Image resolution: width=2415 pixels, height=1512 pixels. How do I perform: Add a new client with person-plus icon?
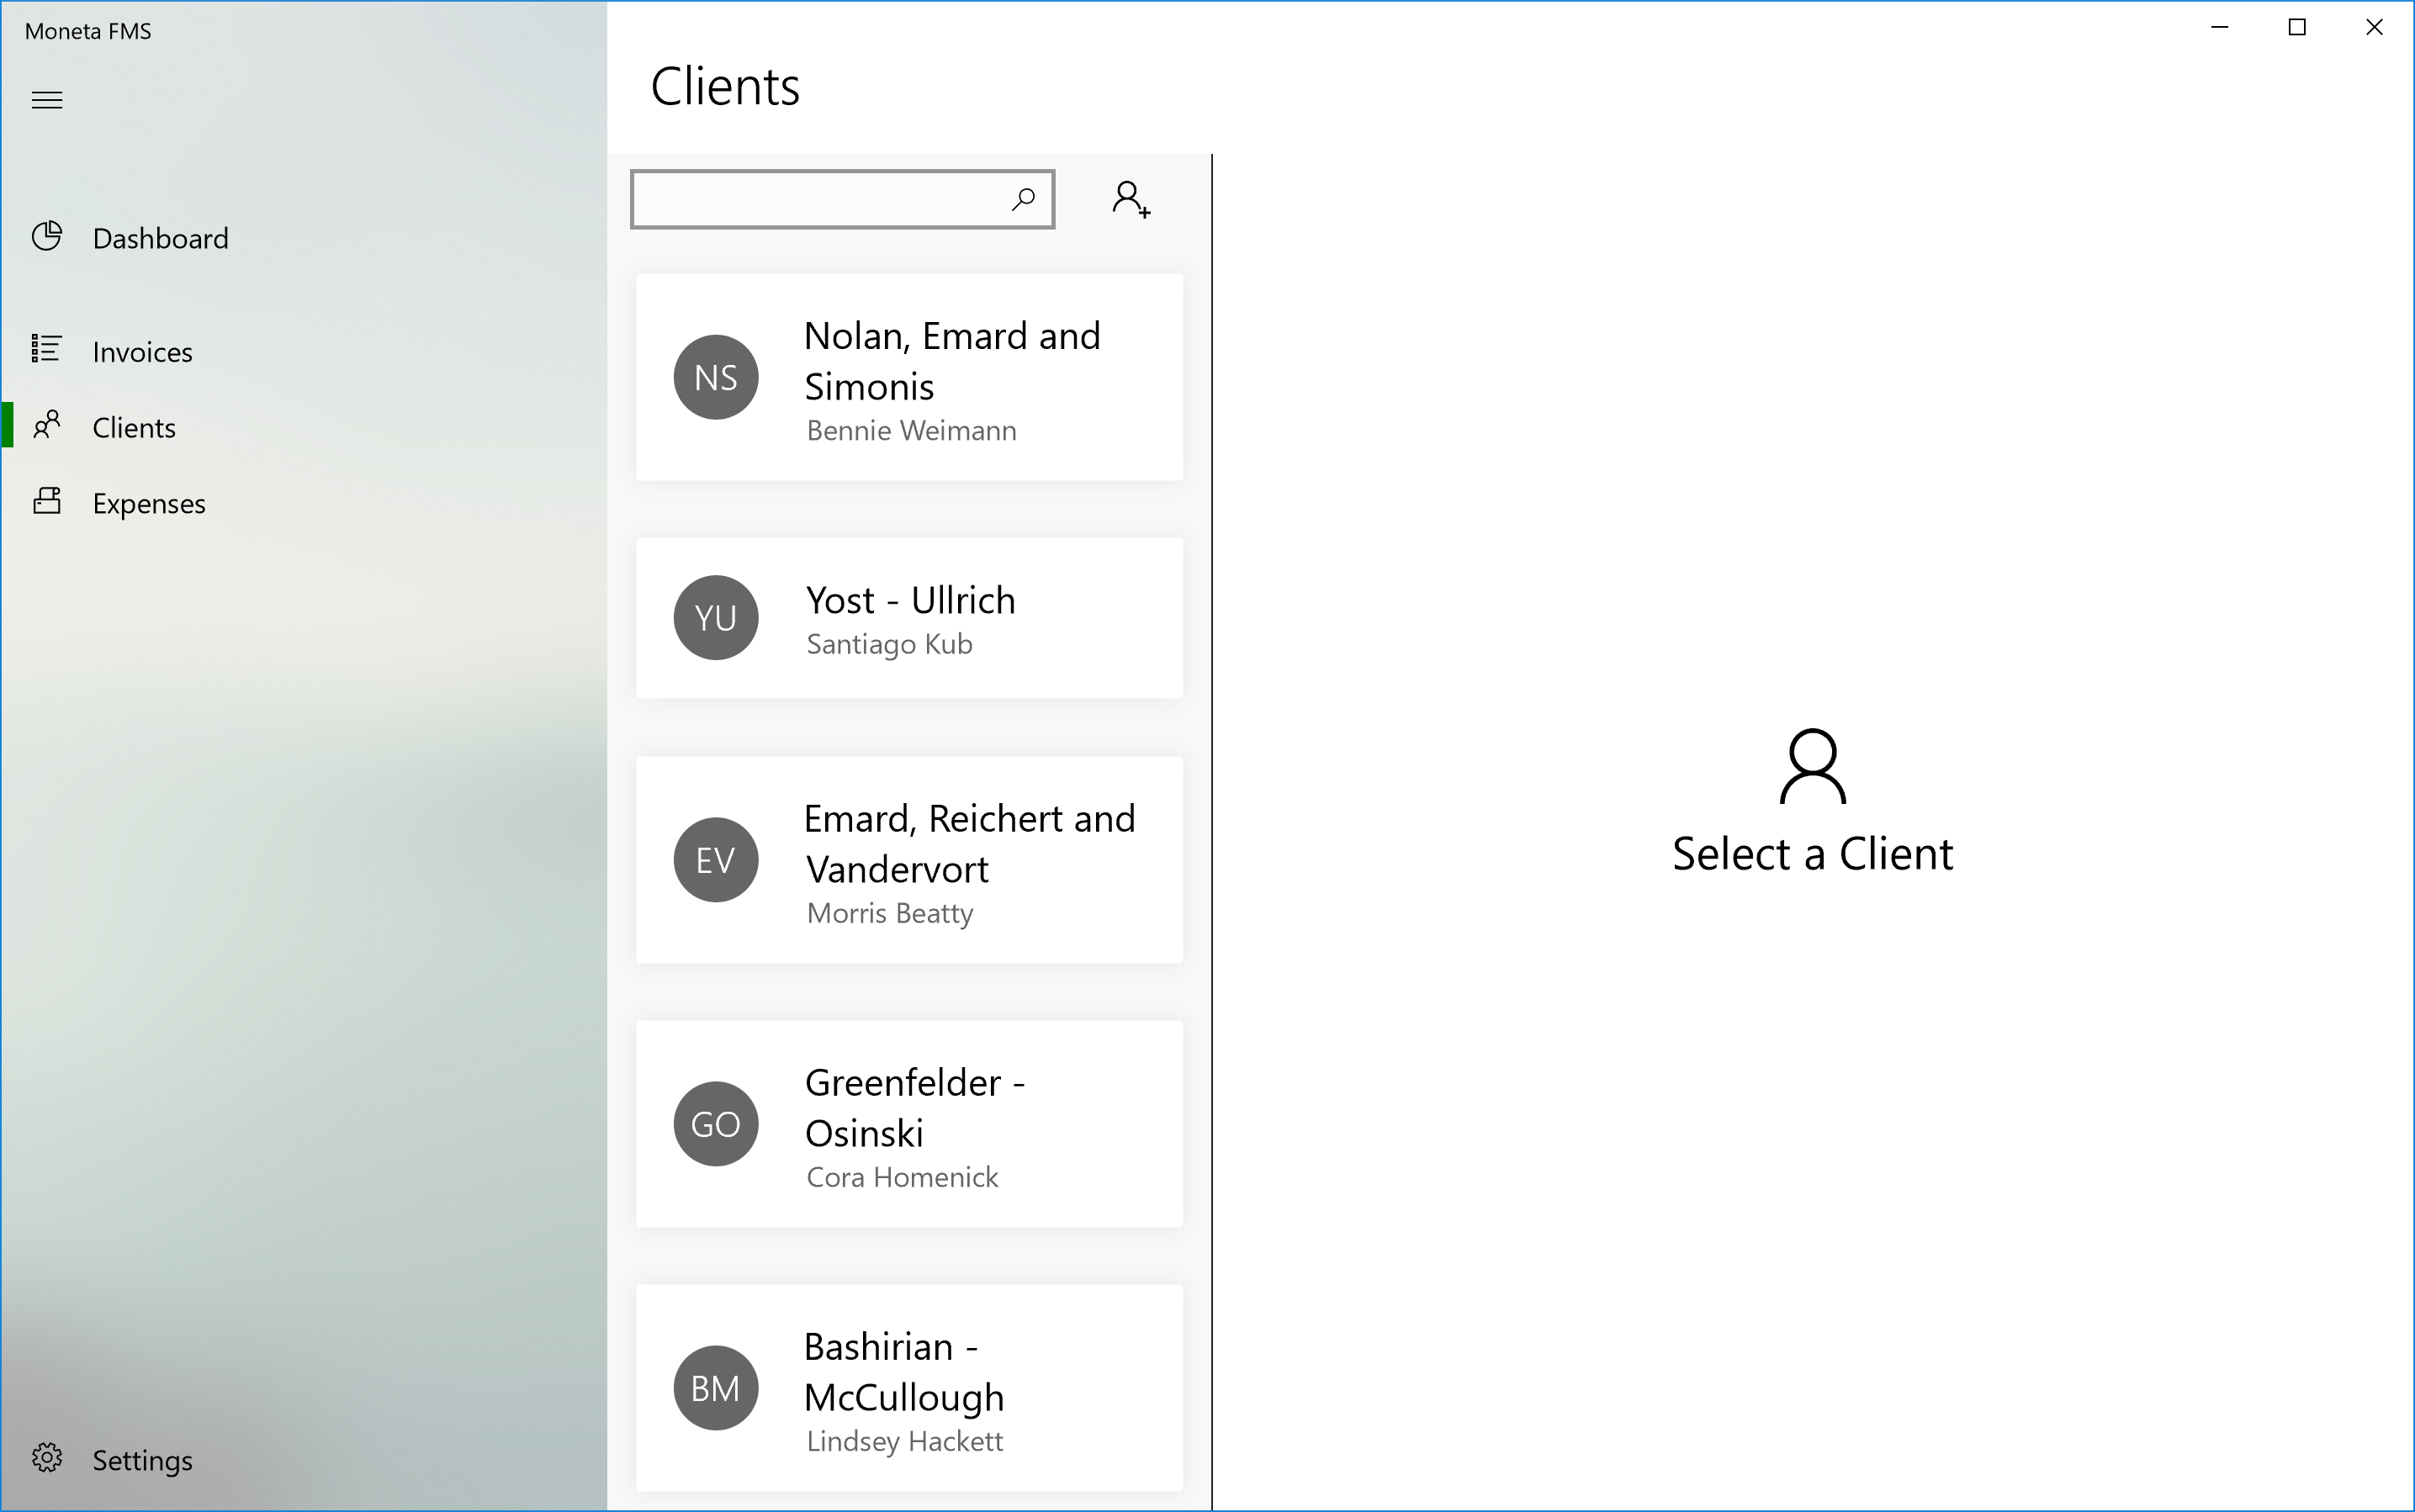(1131, 200)
